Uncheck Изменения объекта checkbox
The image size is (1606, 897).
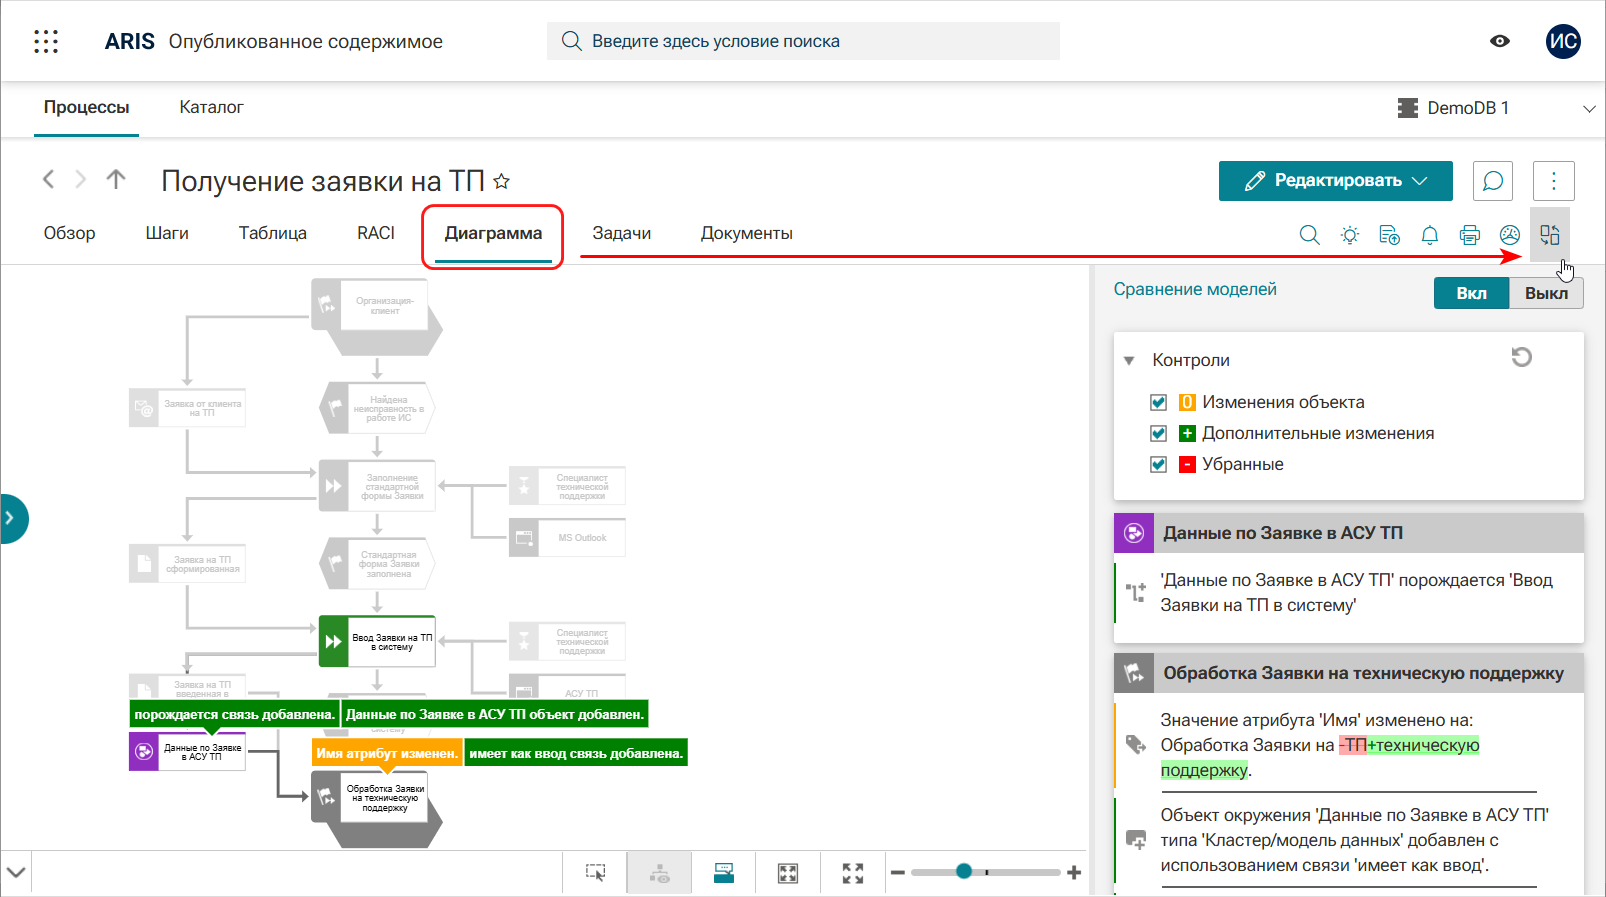click(x=1158, y=402)
